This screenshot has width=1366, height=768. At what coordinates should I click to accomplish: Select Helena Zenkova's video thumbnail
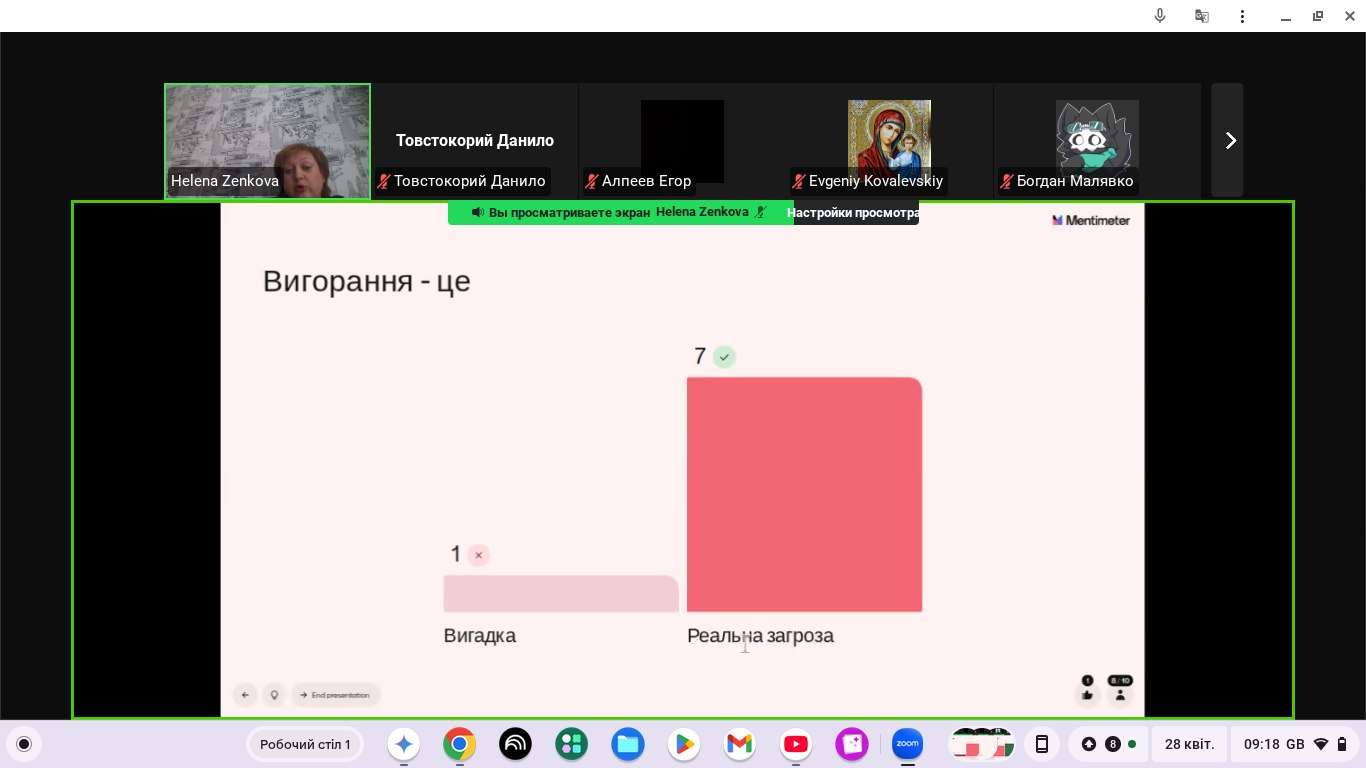coord(267,140)
